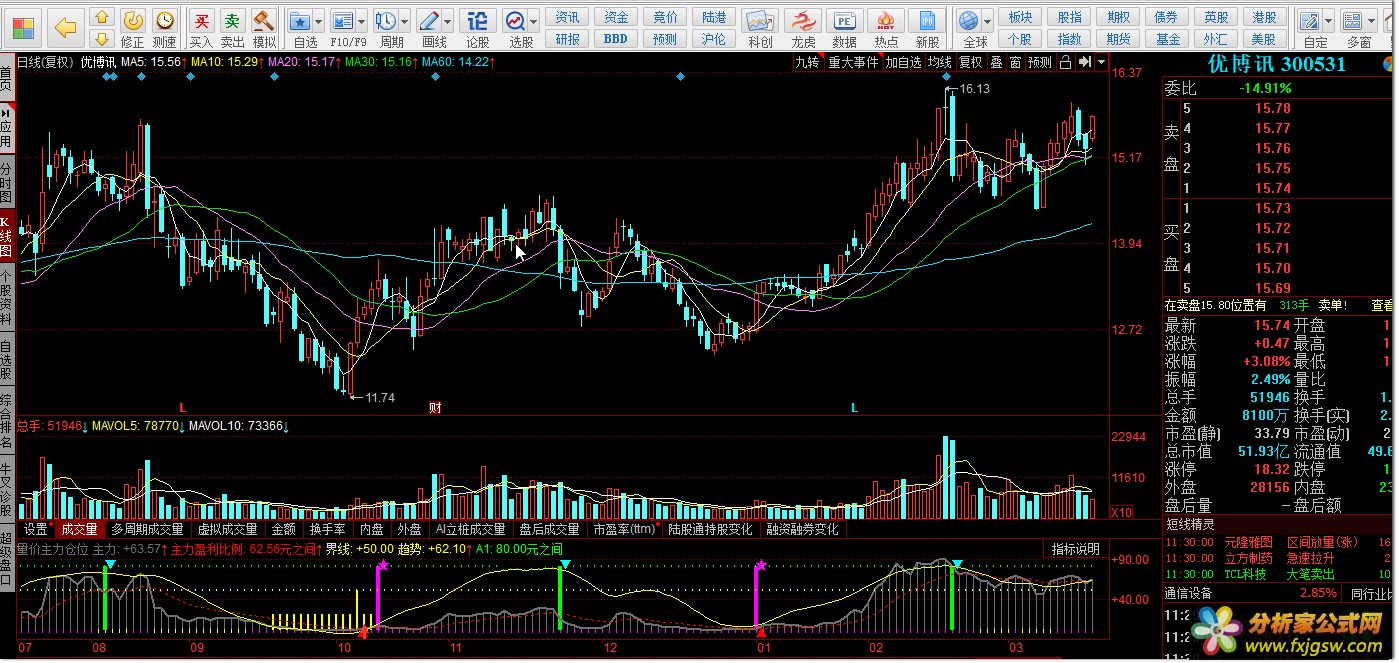Open the F10/F9 info icon
This screenshot has width=1399, height=663.
tap(343, 20)
